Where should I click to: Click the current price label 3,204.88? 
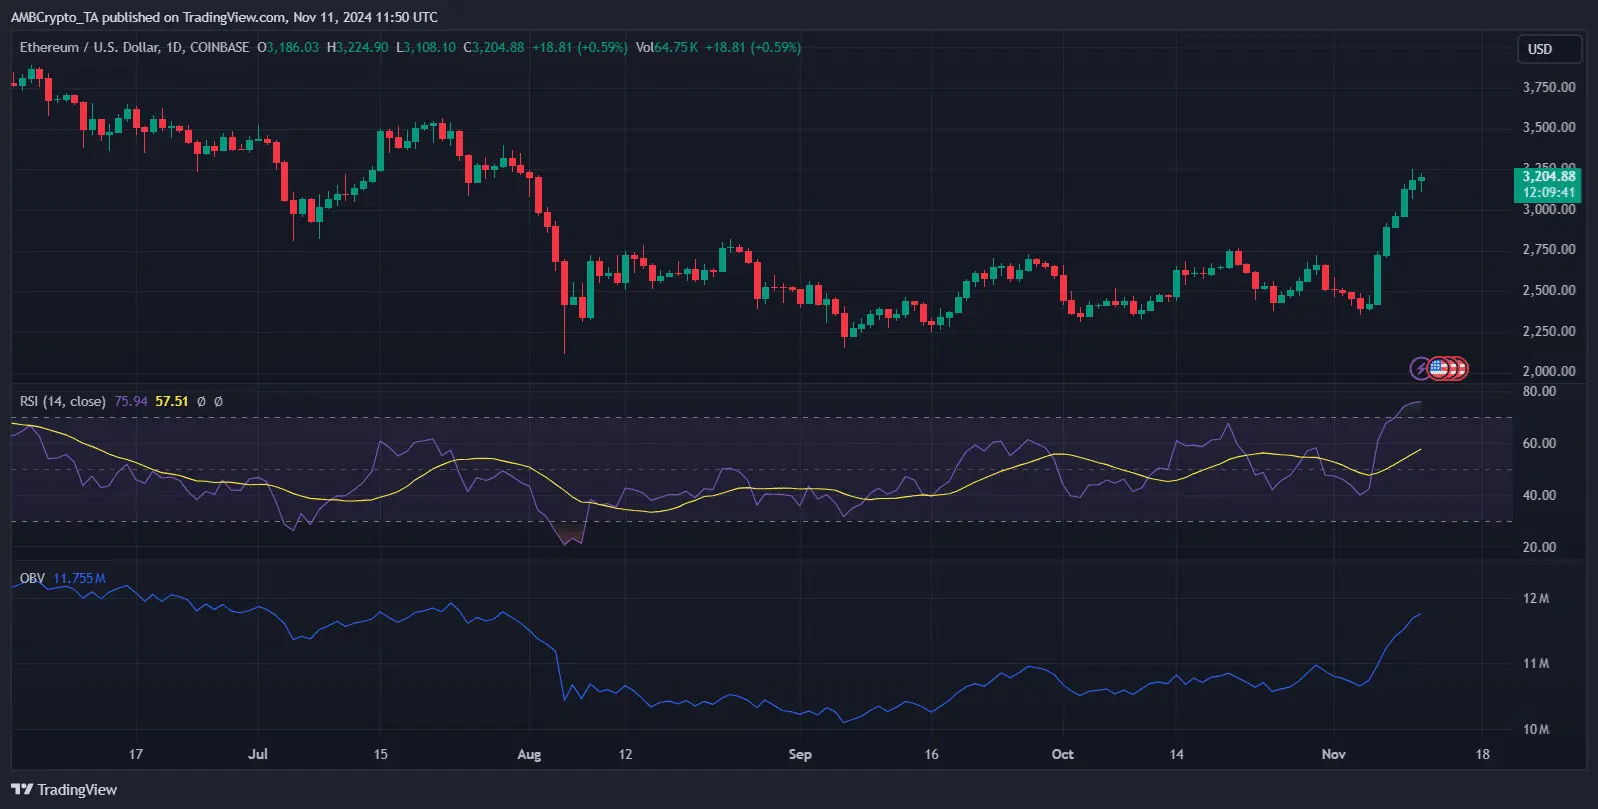[1548, 176]
